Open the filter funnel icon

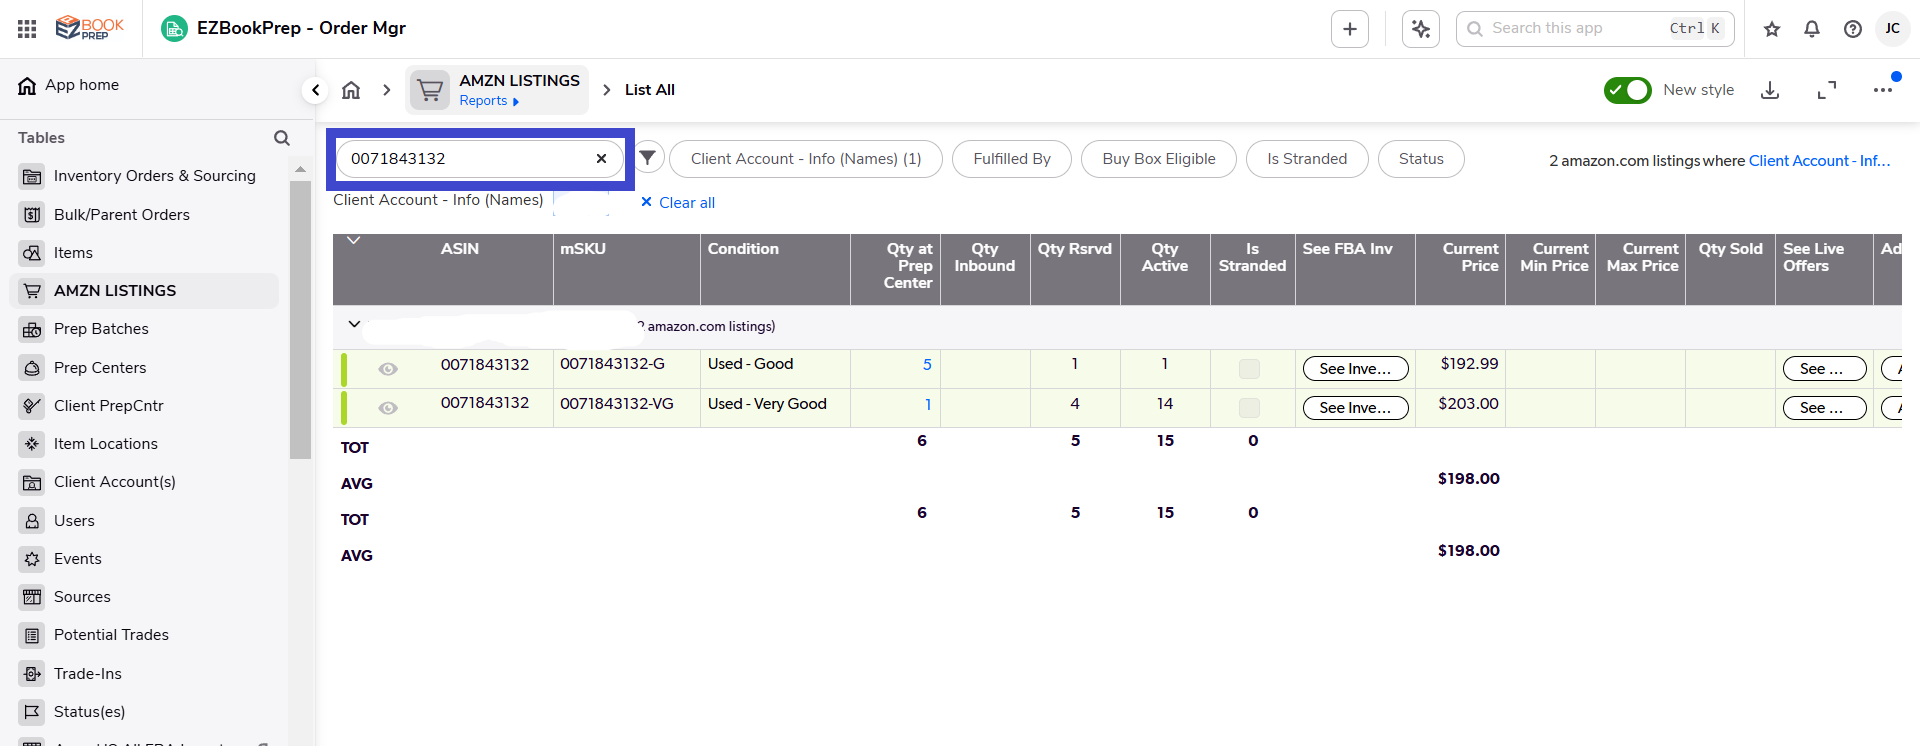648,157
